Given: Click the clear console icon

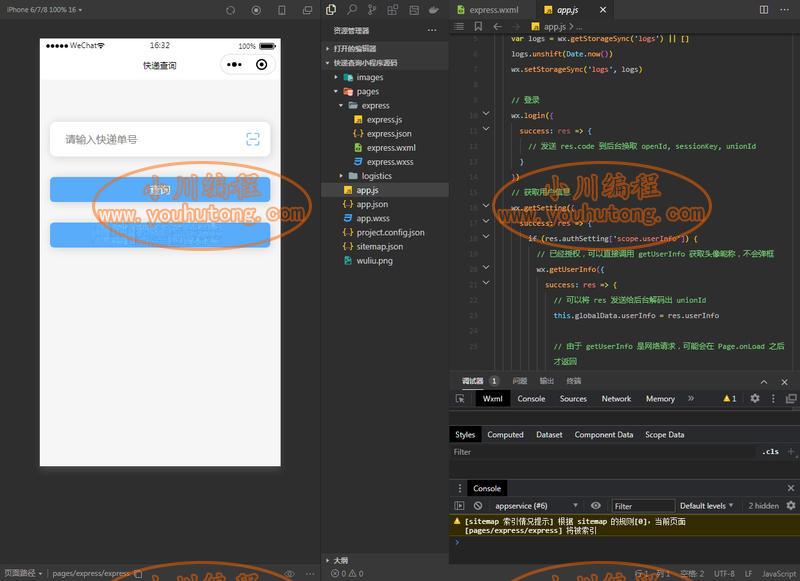Looking at the screenshot, I should pyautogui.click(x=478, y=506).
